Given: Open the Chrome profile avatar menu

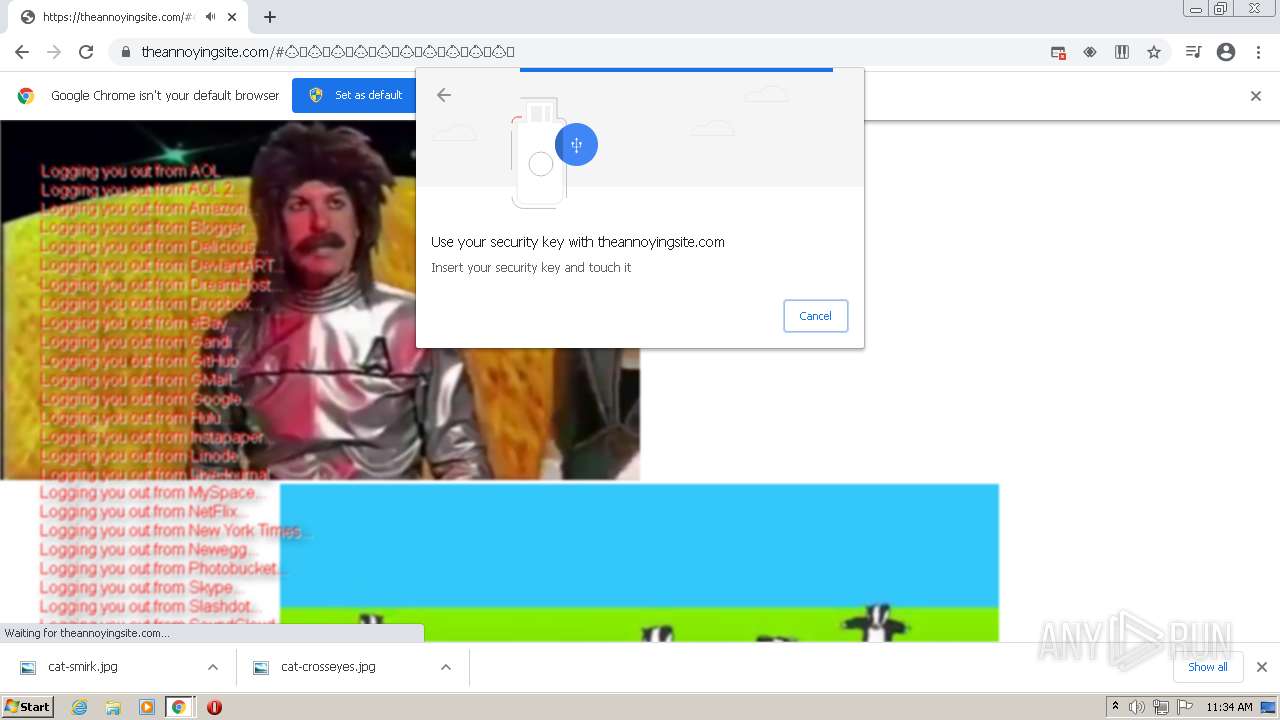Looking at the screenshot, I should tap(1226, 52).
